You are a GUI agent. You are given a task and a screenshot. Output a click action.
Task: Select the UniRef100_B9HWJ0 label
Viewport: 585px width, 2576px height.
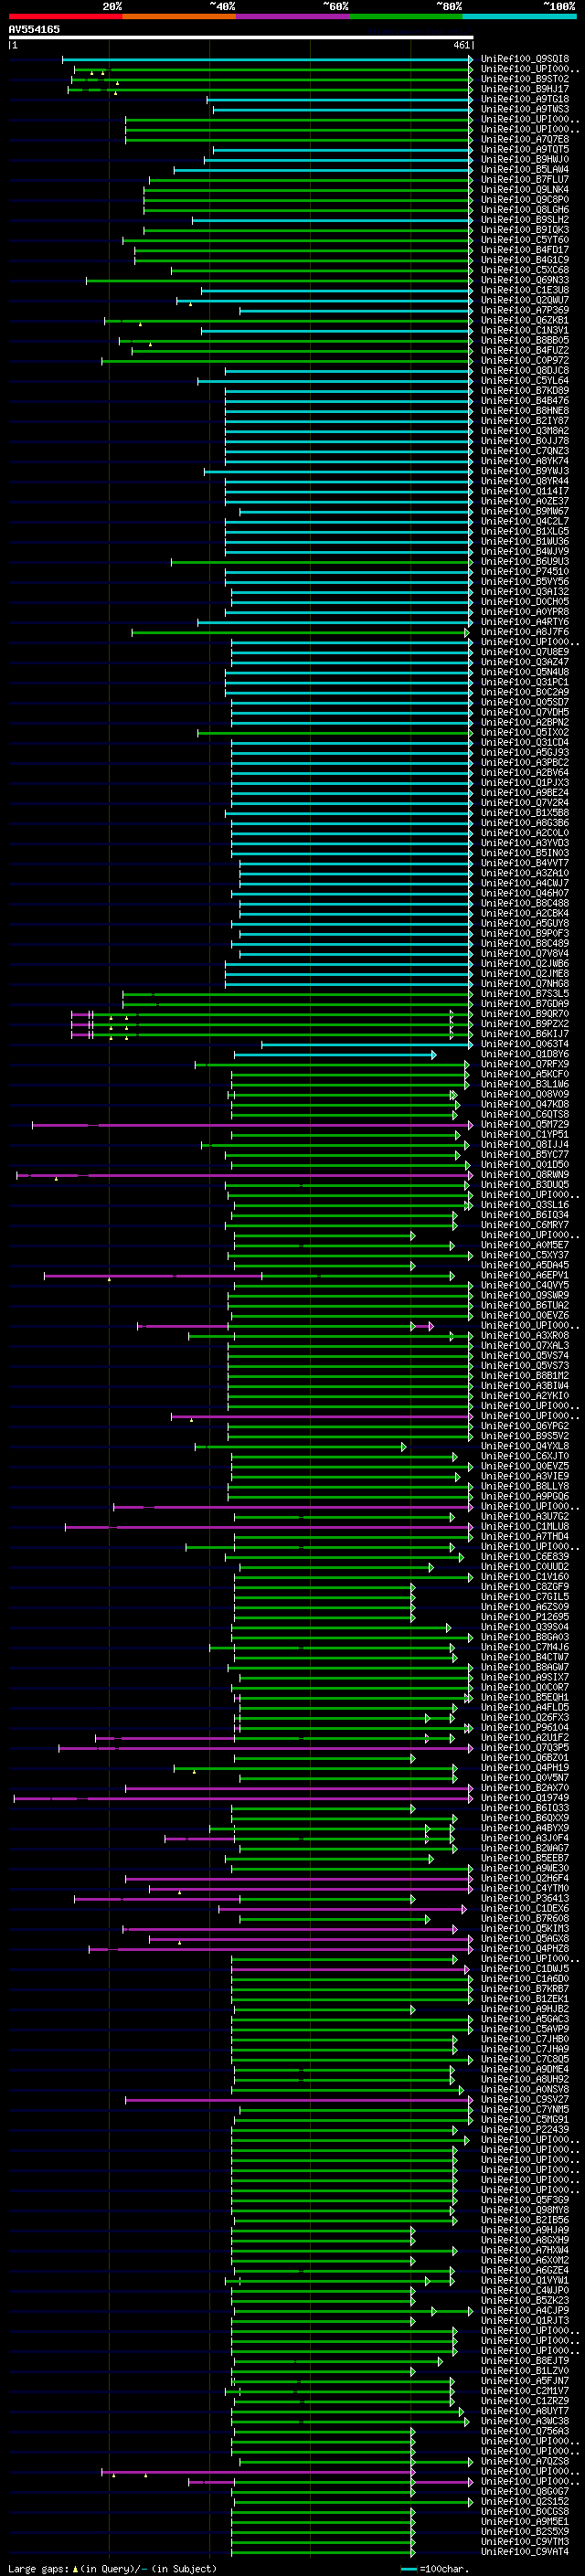pyautogui.click(x=525, y=159)
